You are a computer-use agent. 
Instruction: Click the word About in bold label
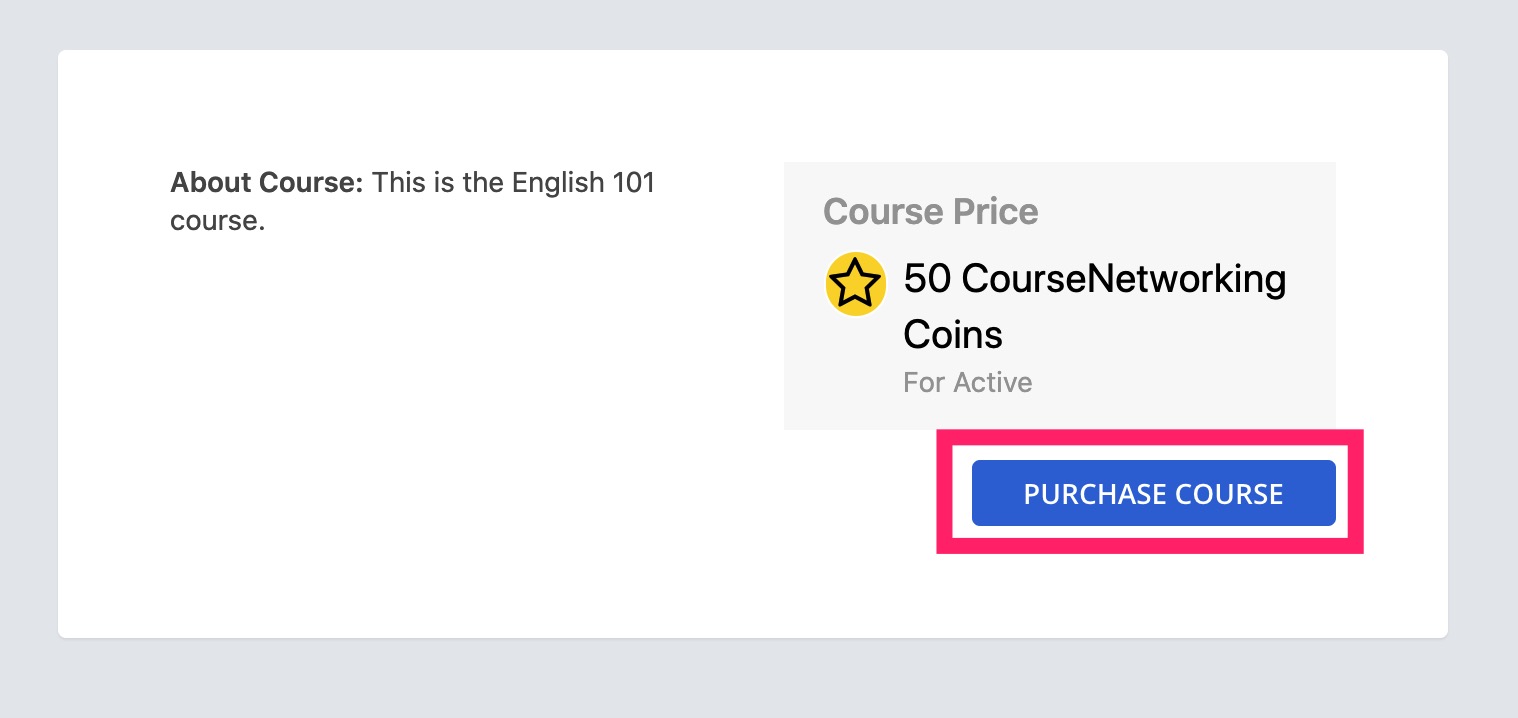click(x=211, y=183)
